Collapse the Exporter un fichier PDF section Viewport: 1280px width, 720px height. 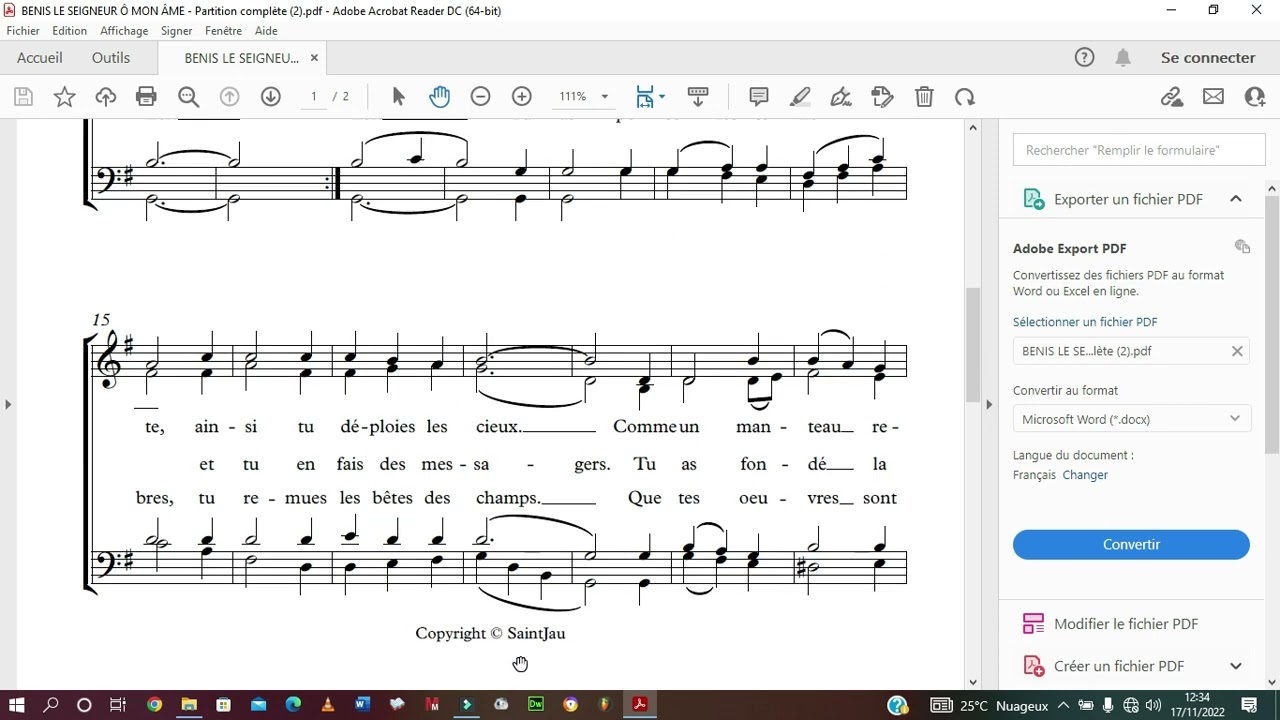(1236, 199)
